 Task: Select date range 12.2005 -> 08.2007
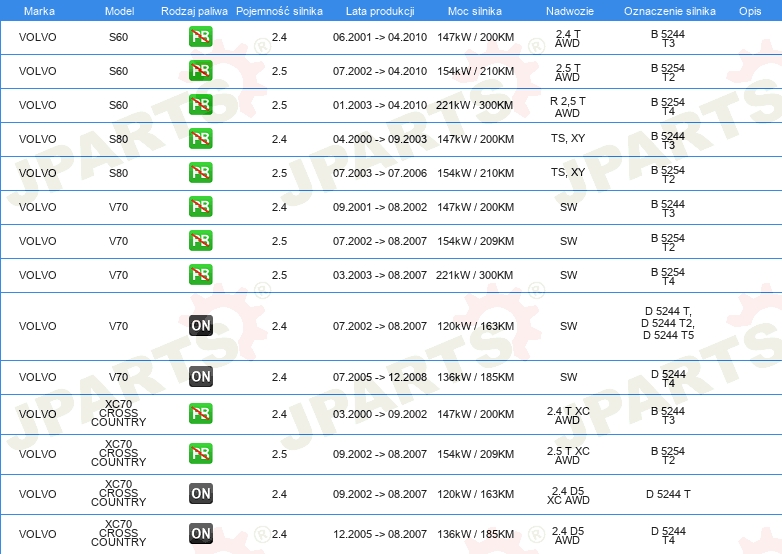(x=380, y=534)
